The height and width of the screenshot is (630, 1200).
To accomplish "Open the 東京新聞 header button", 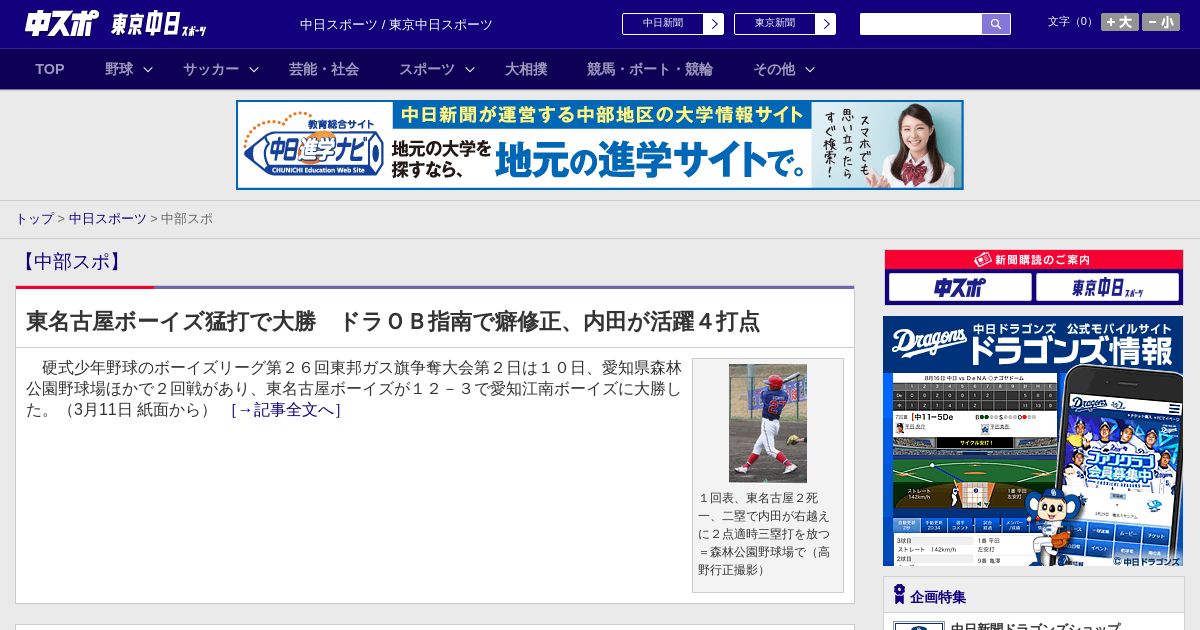I will tap(775, 24).
